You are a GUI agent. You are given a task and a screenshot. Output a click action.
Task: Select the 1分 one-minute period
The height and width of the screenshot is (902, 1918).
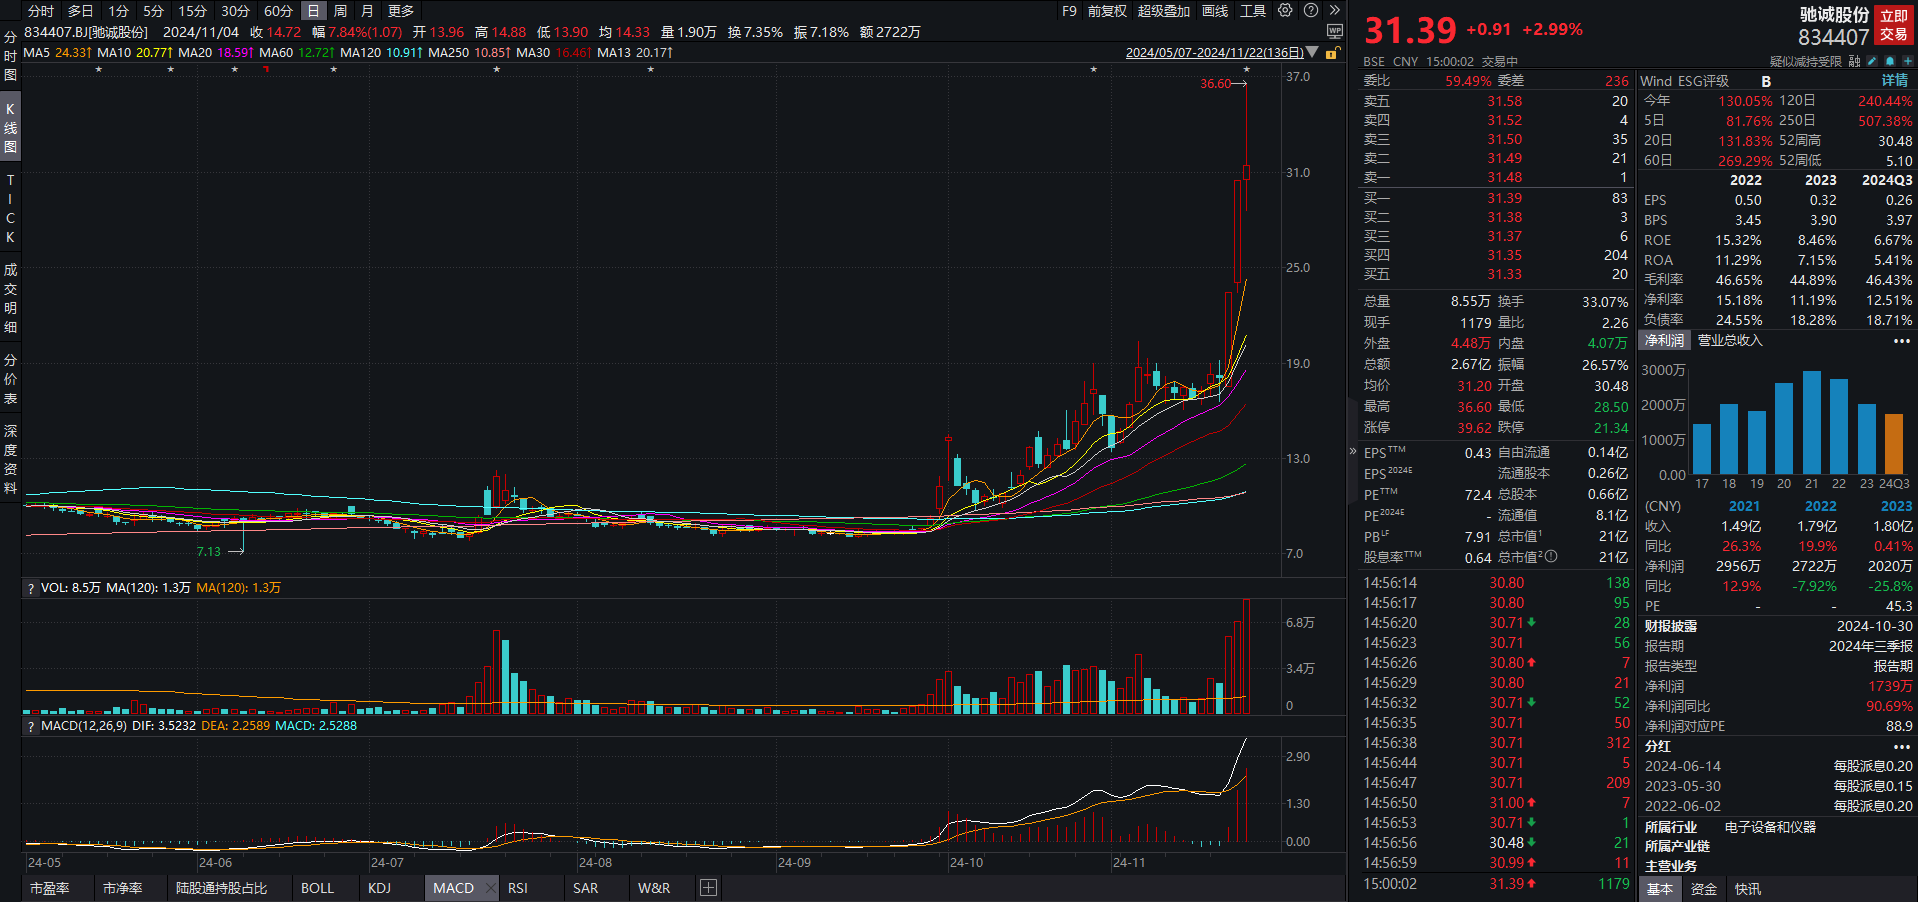[x=119, y=11]
